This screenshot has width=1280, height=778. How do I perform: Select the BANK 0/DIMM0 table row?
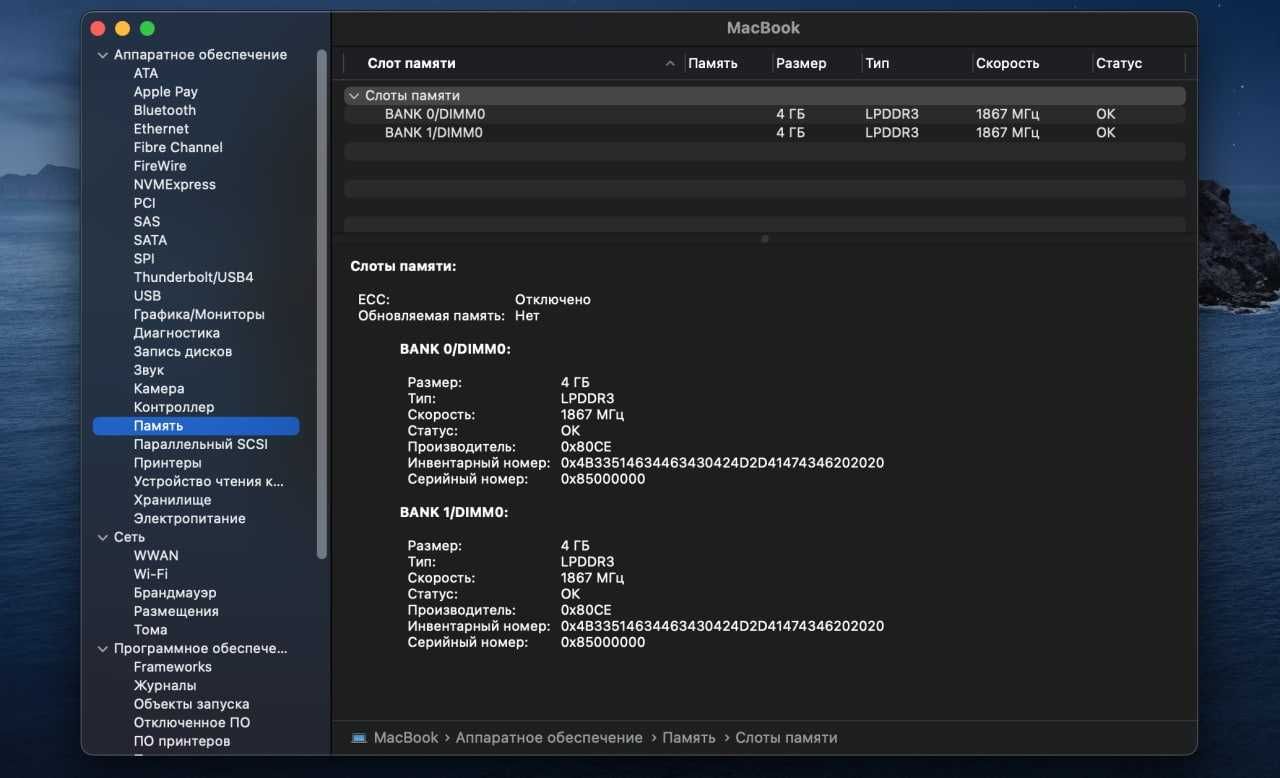pos(765,114)
